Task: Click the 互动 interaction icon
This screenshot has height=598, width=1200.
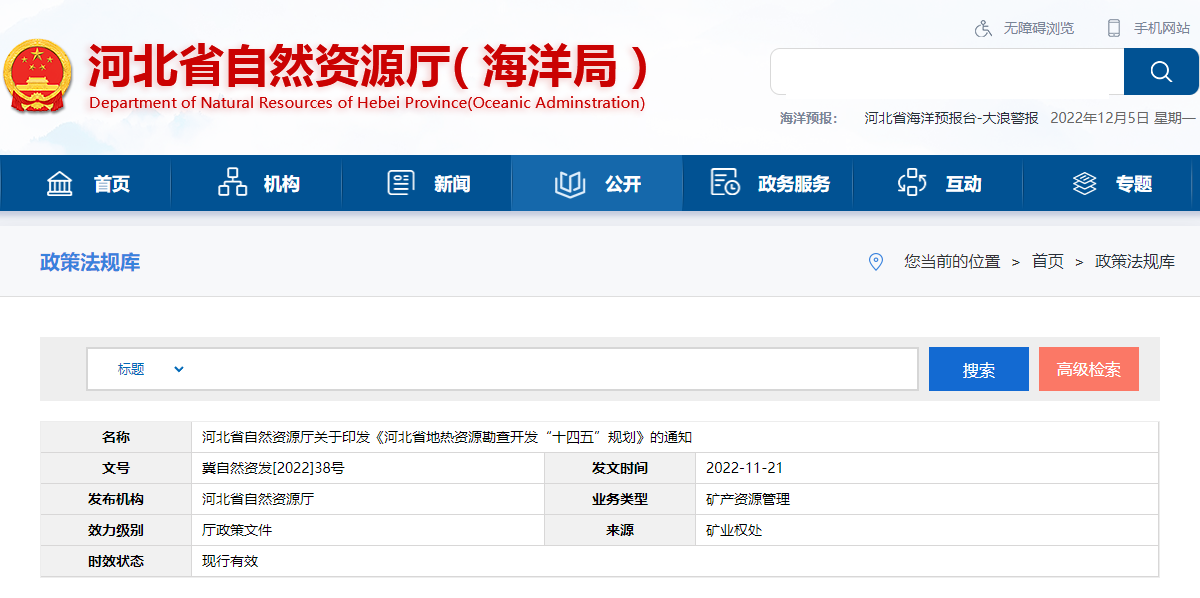Action: [x=911, y=182]
